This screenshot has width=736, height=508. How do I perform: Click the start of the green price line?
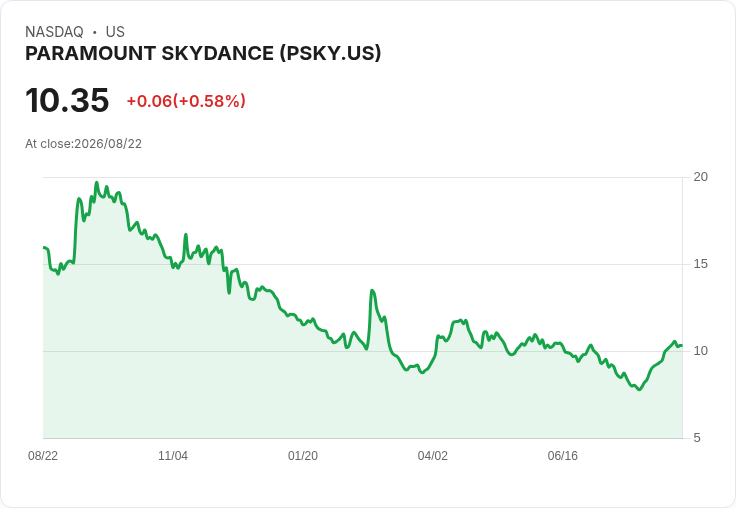coord(44,247)
